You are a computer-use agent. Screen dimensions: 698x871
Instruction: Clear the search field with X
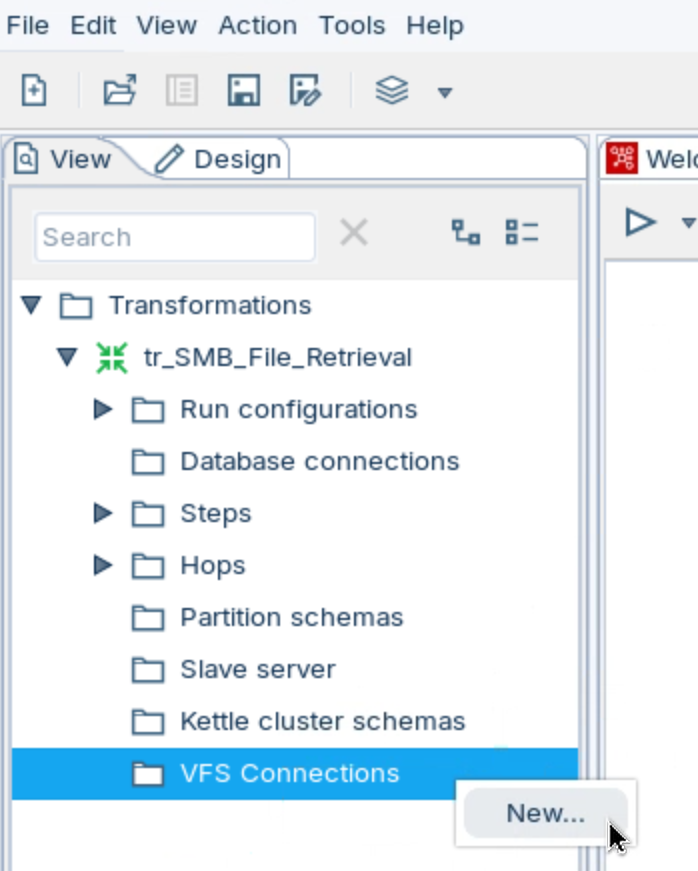click(x=354, y=234)
